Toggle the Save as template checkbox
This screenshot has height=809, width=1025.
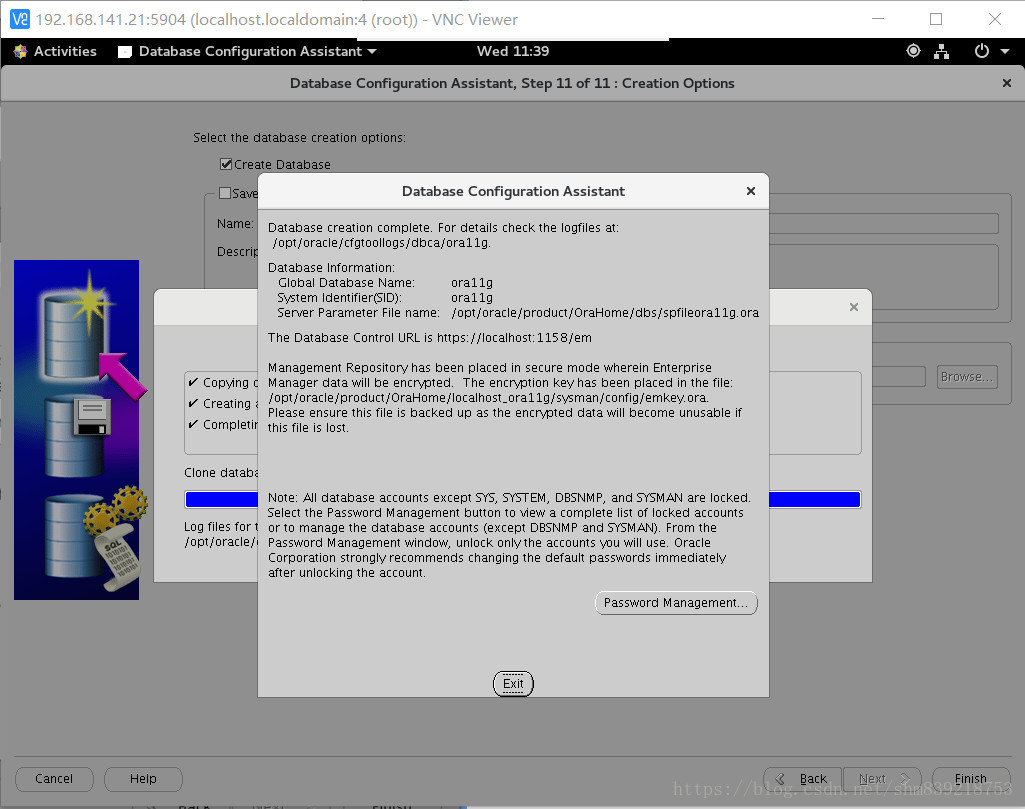(x=225, y=193)
